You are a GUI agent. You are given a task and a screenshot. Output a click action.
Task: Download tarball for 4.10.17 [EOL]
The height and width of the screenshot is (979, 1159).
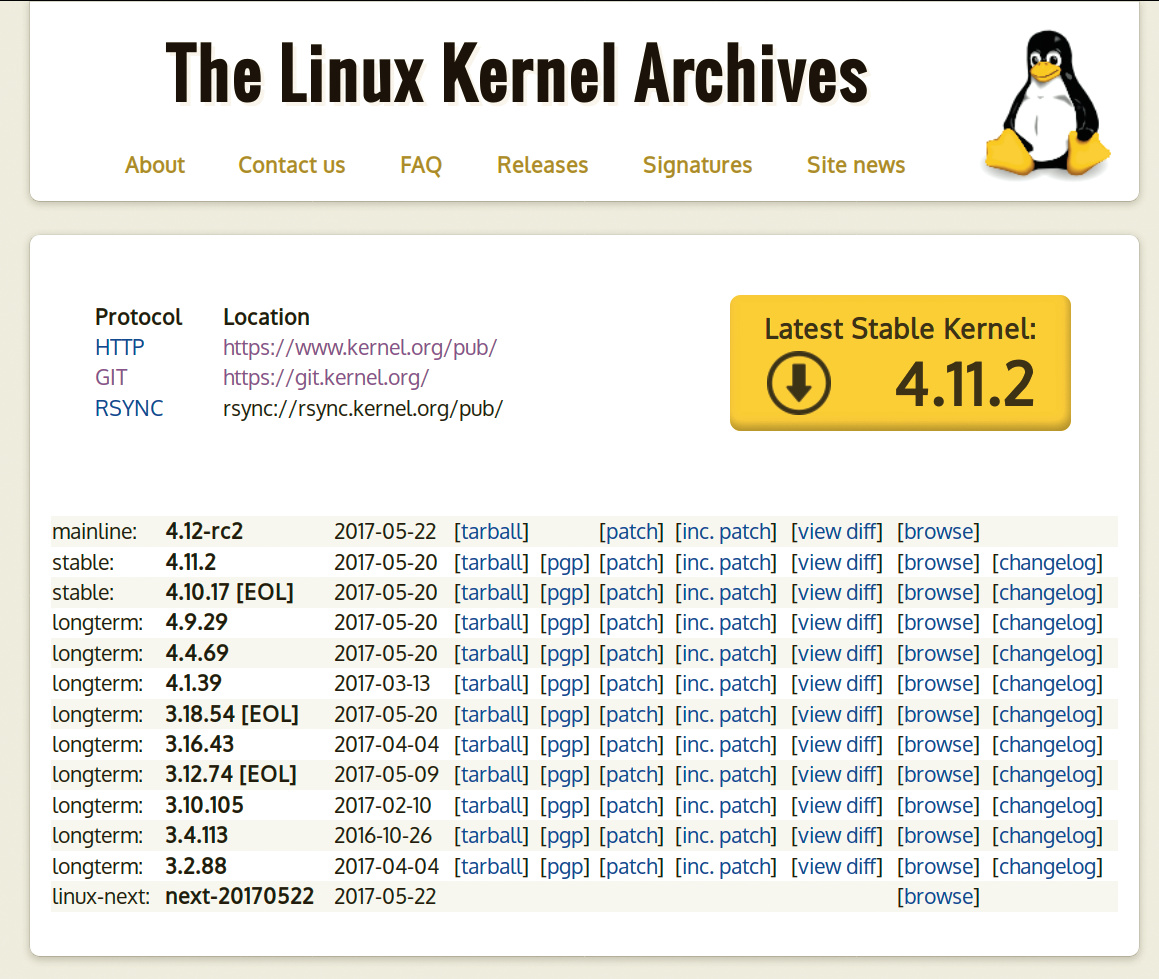(492, 593)
